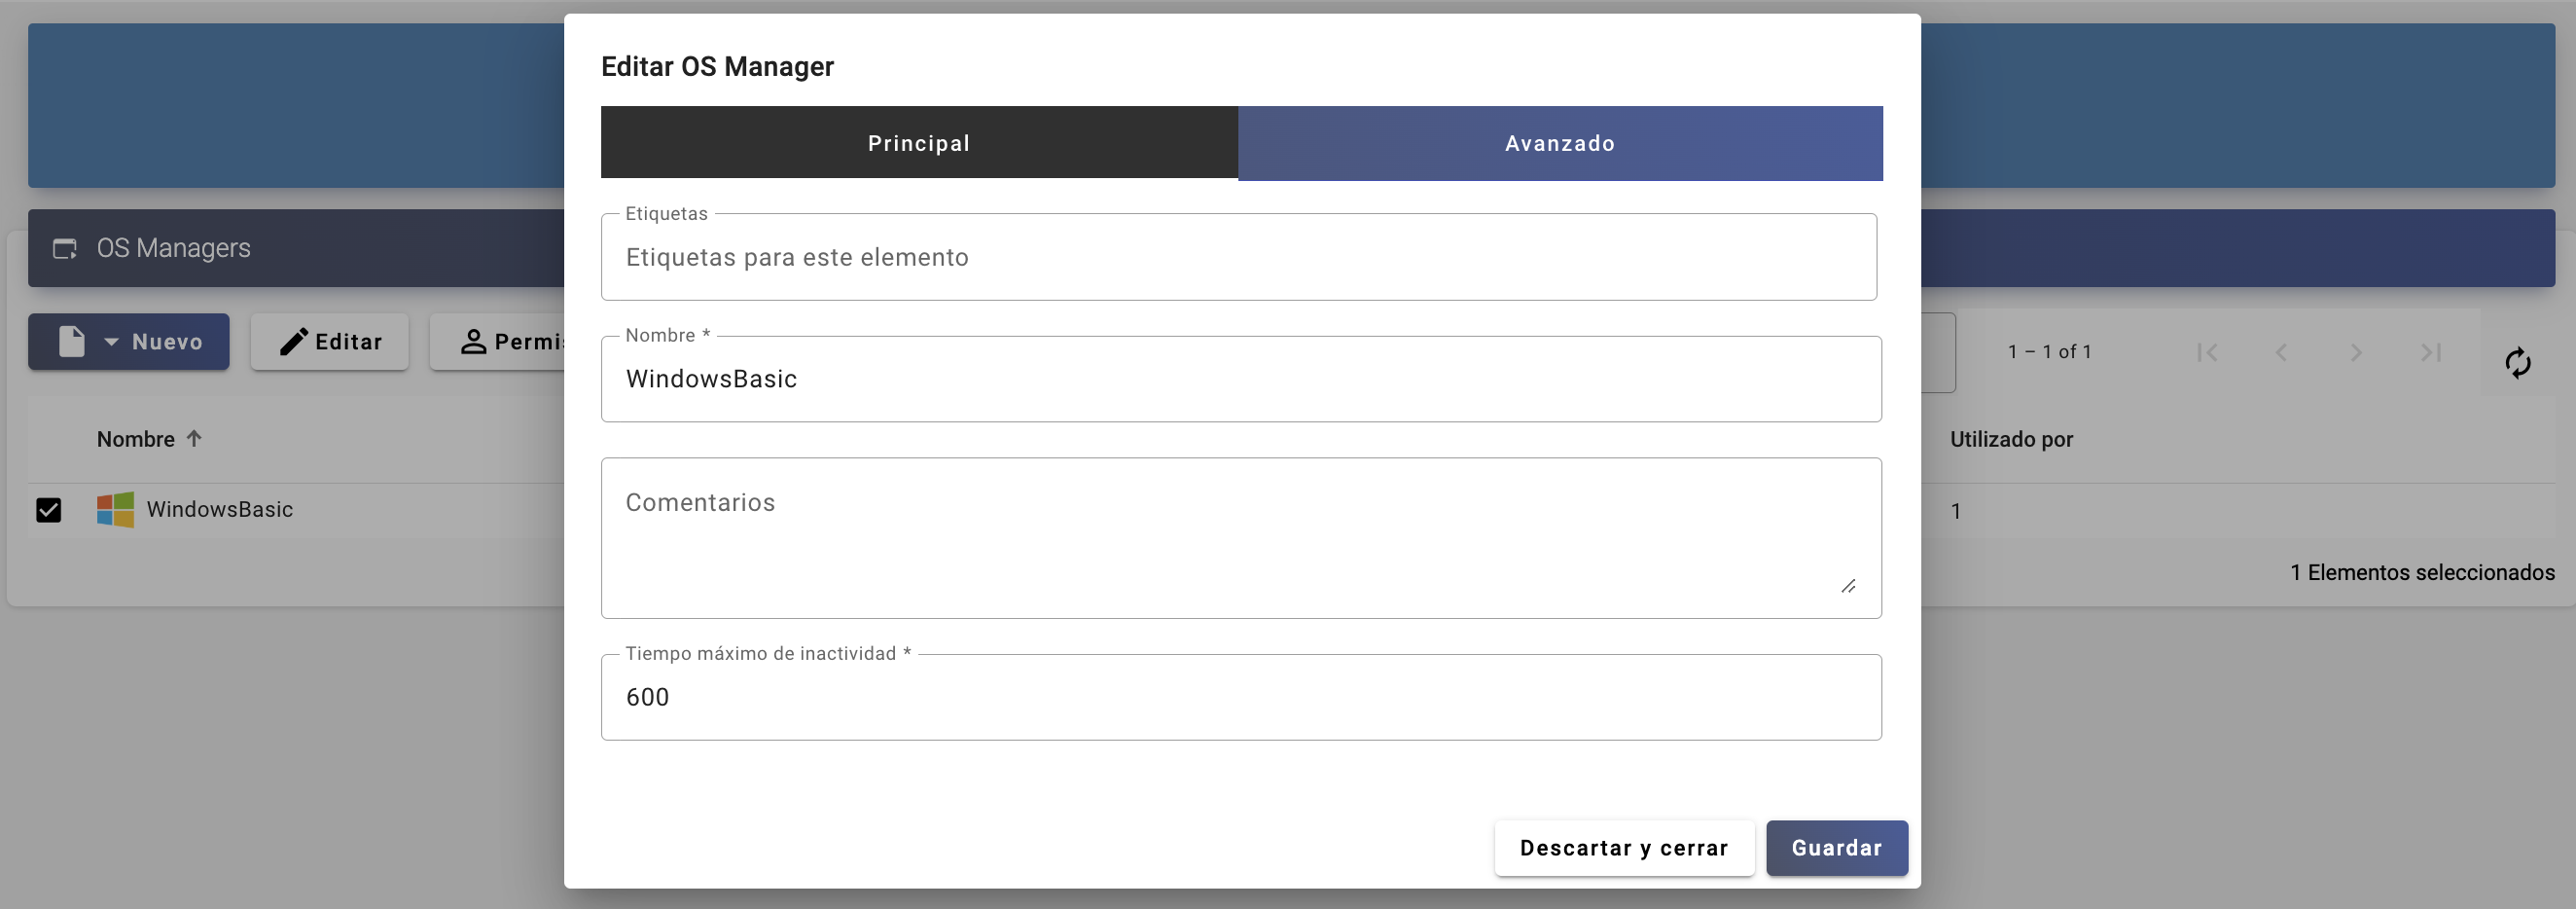The height and width of the screenshot is (909, 2576).
Task: Click the Nombre field containing WindowsBasic
Action: tap(1240, 379)
